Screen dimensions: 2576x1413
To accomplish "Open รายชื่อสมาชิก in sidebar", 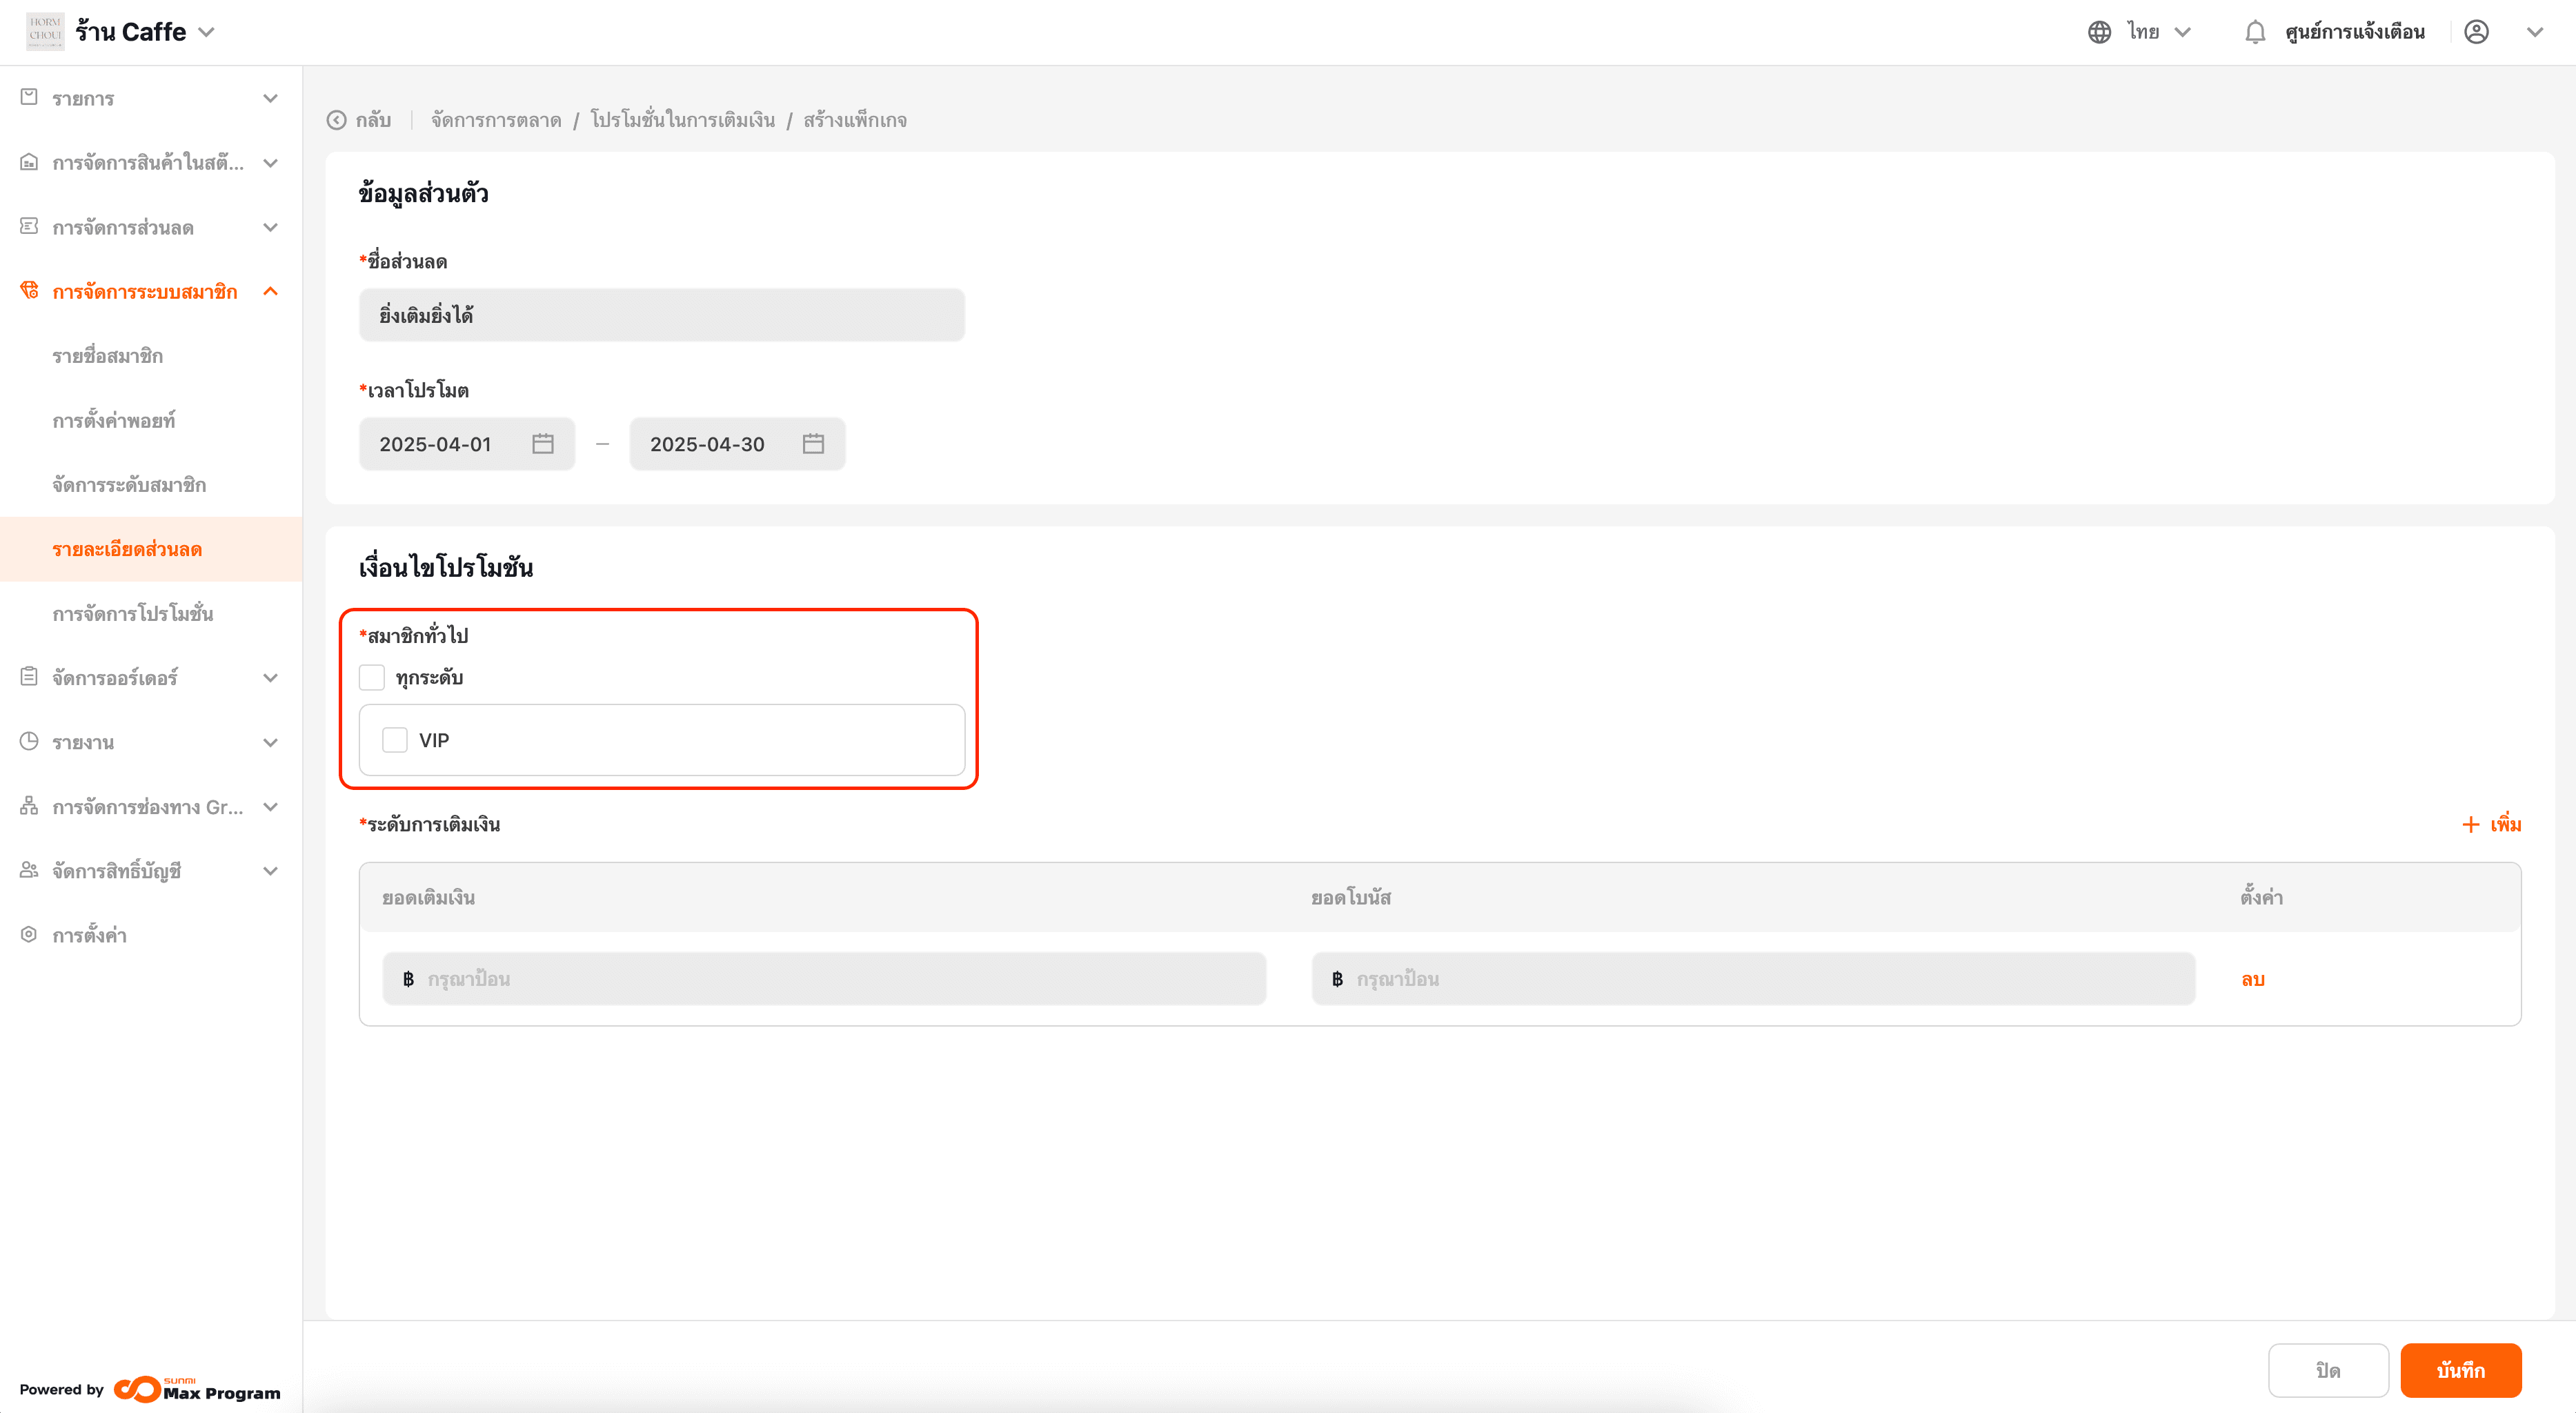I will [x=108, y=356].
